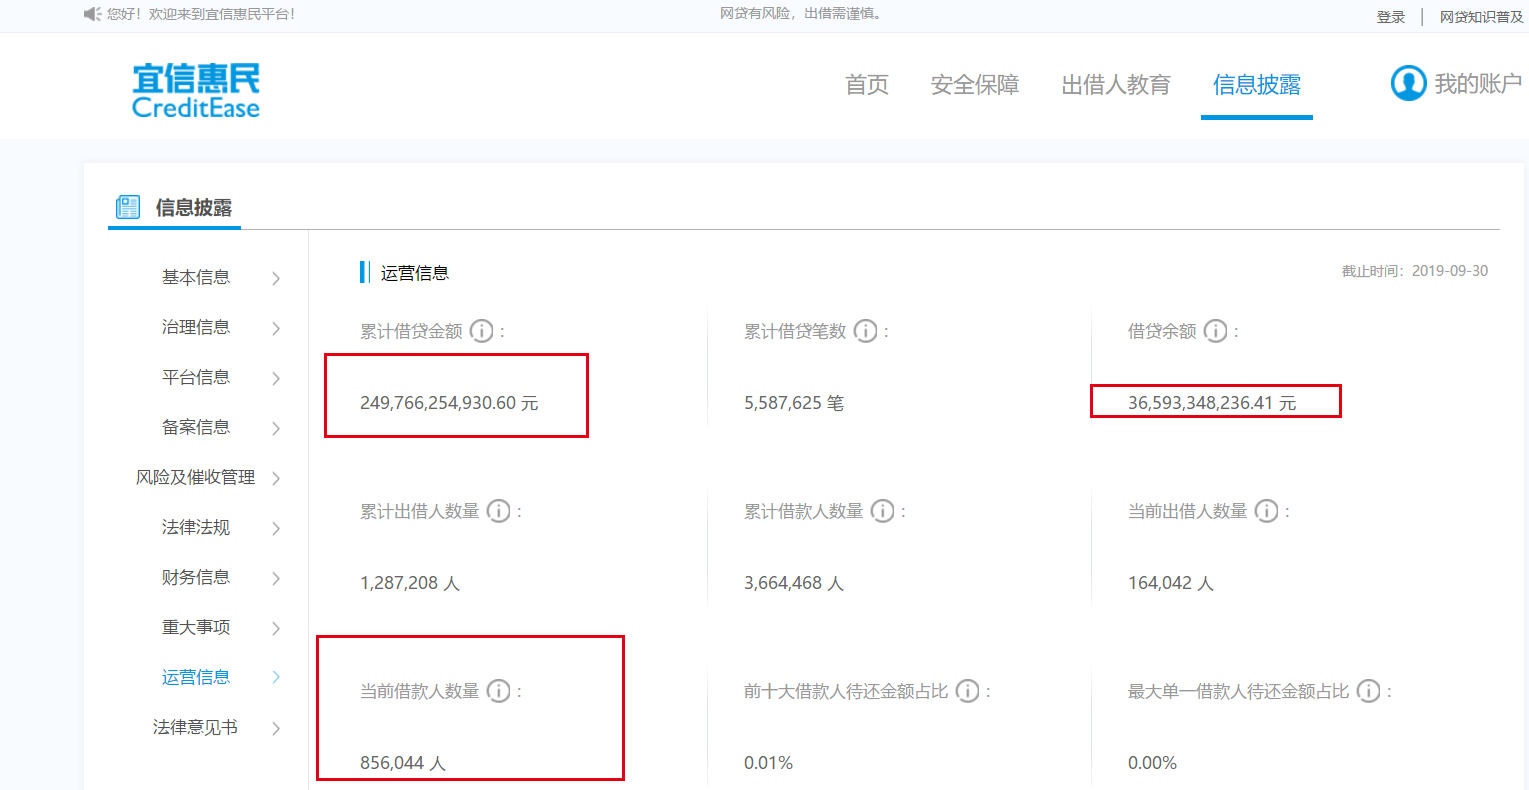Click the info icon next to 当前借款人数量

(499, 691)
